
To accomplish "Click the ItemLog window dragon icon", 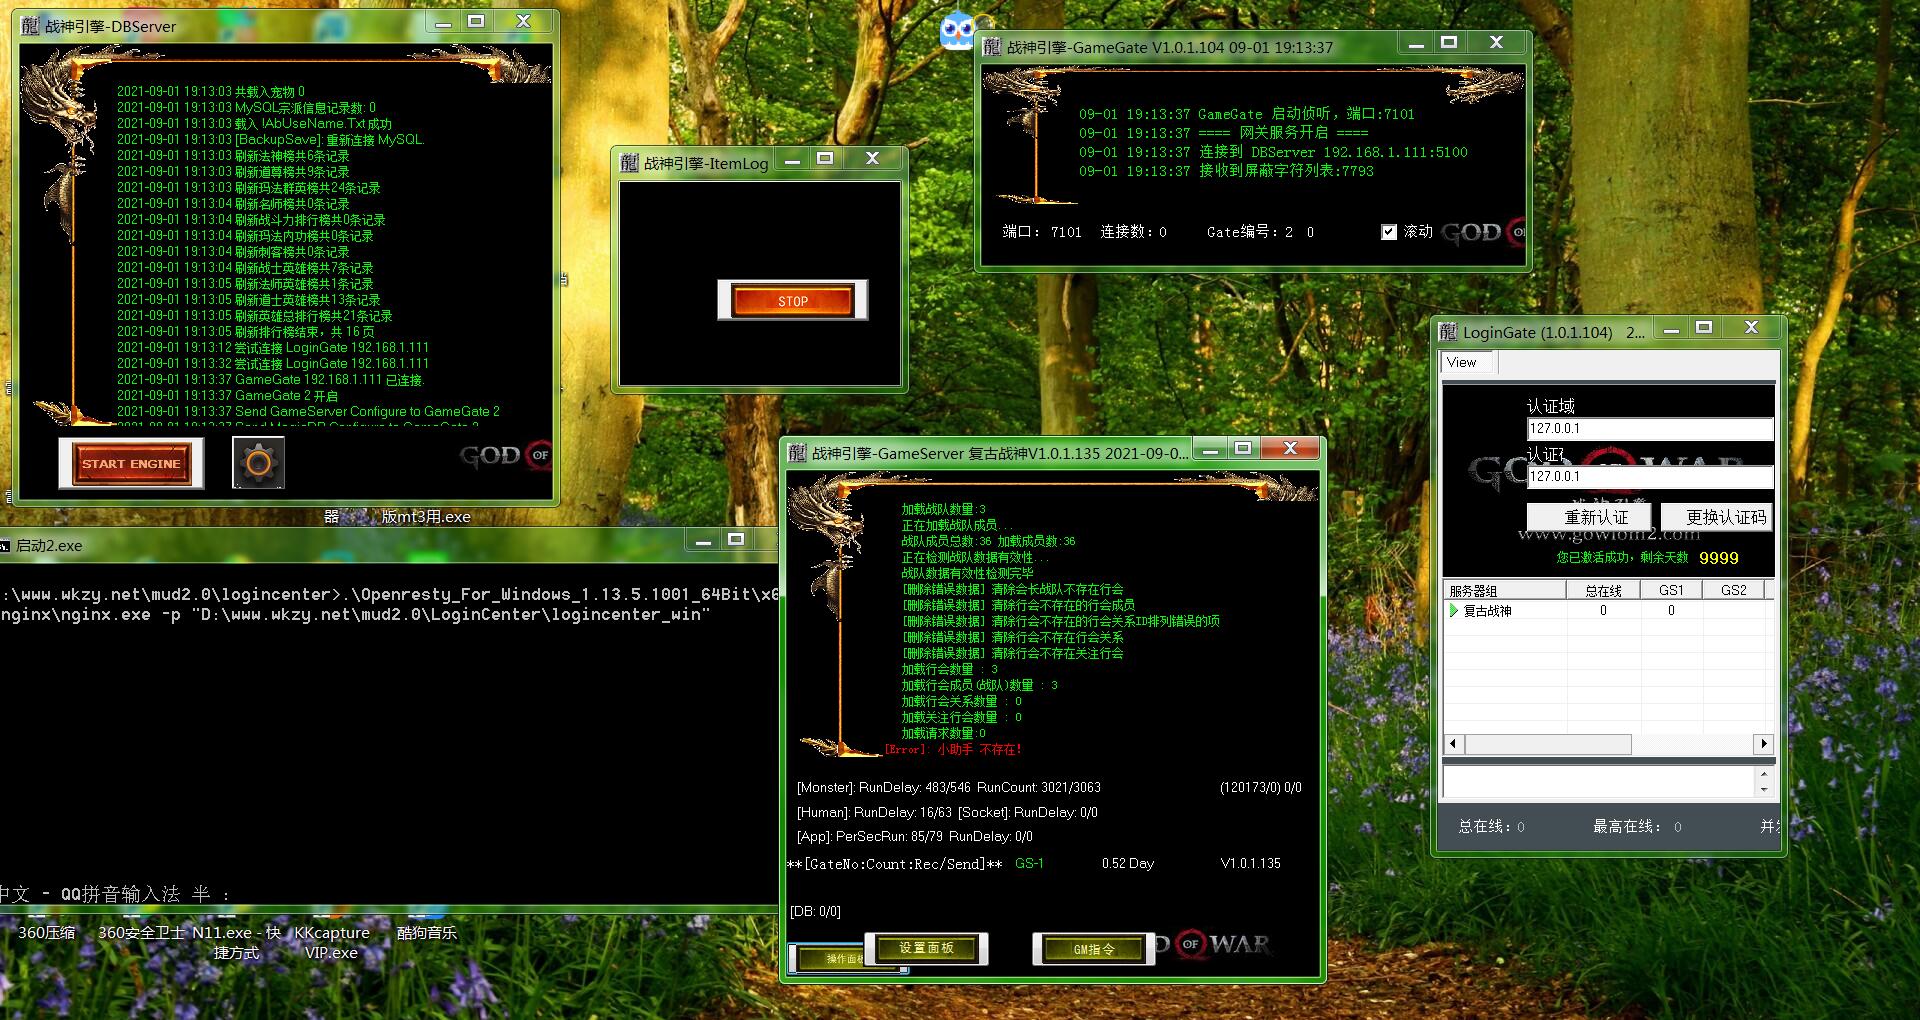I will (629, 162).
